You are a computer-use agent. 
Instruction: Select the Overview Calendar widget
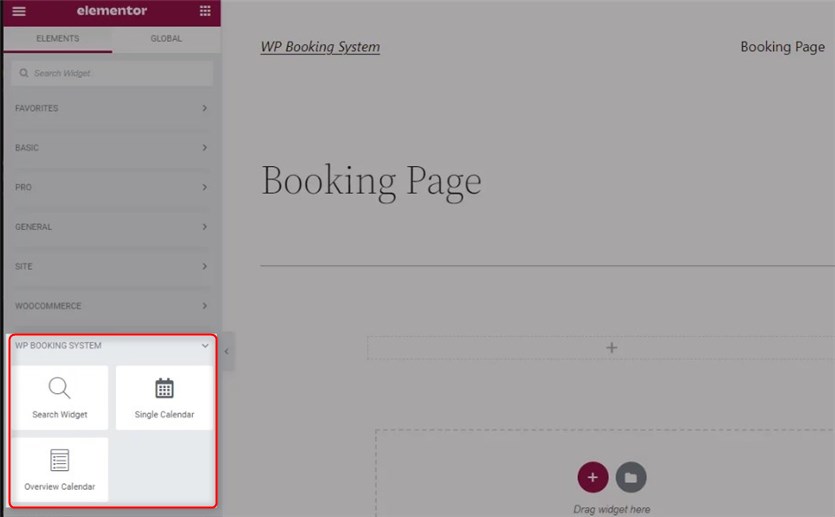[x=60, y=469]
